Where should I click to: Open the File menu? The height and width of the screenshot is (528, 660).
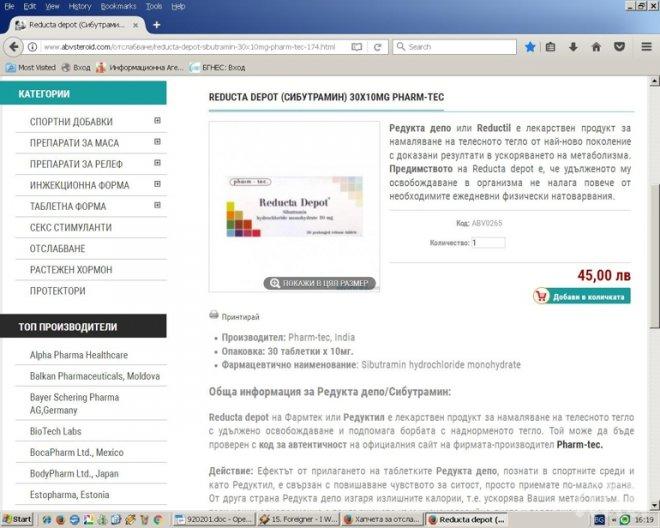10,6
